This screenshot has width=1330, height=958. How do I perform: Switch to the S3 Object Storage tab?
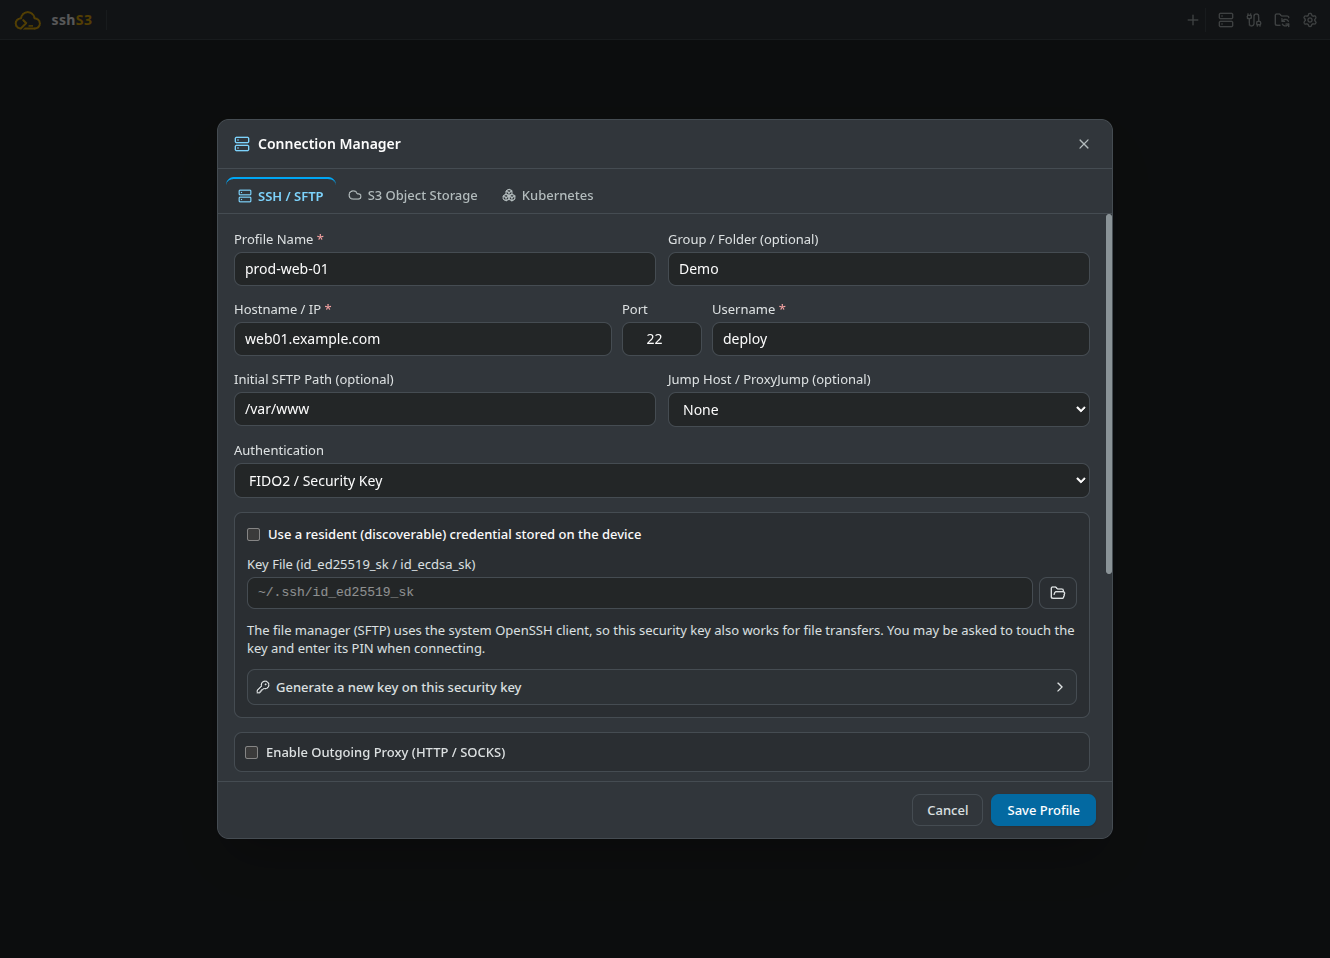click(x=413, y=196)
